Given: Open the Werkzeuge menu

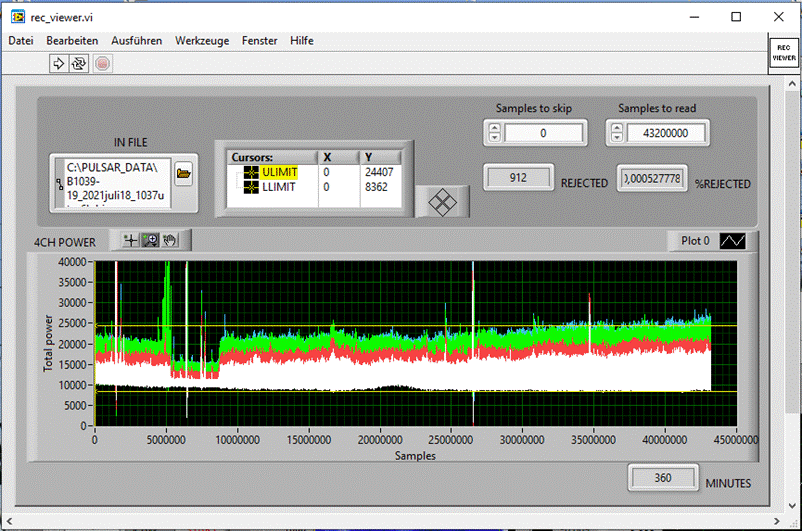Looking at the screenshot, I should coord(202,40).
